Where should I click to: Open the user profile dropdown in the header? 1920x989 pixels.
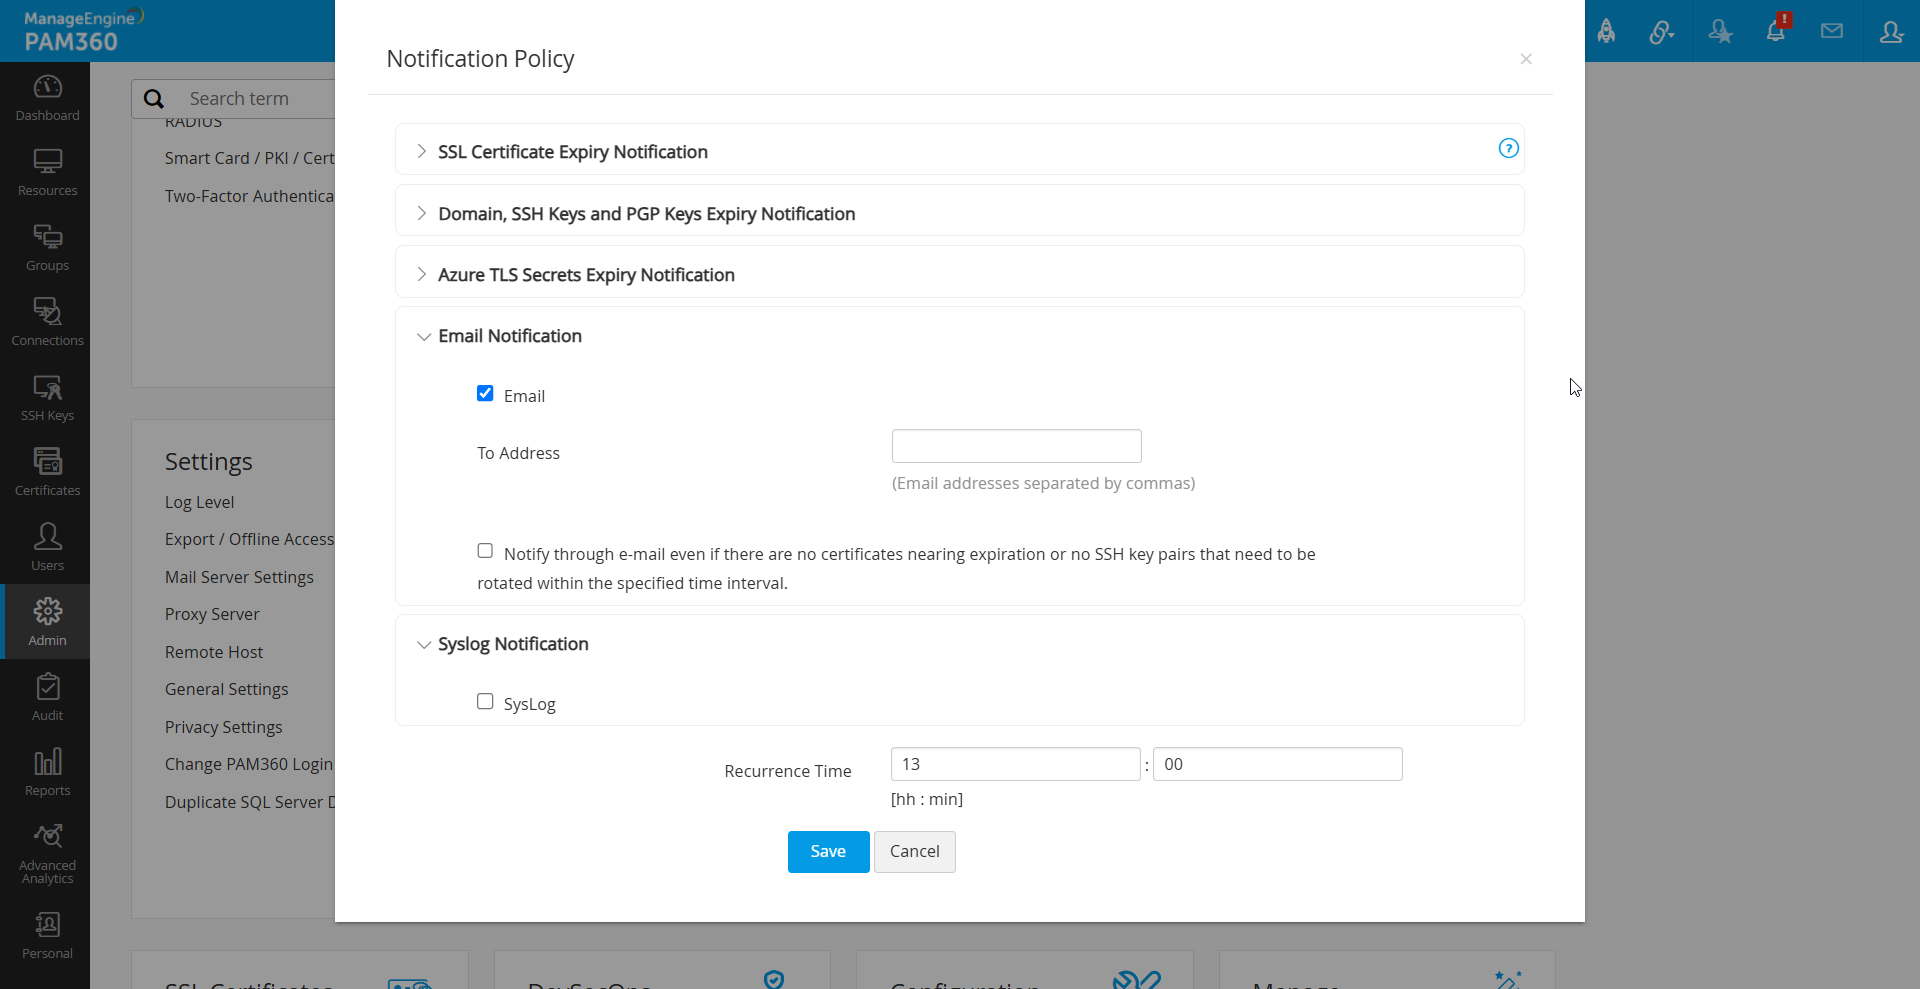coord(1890,31)
